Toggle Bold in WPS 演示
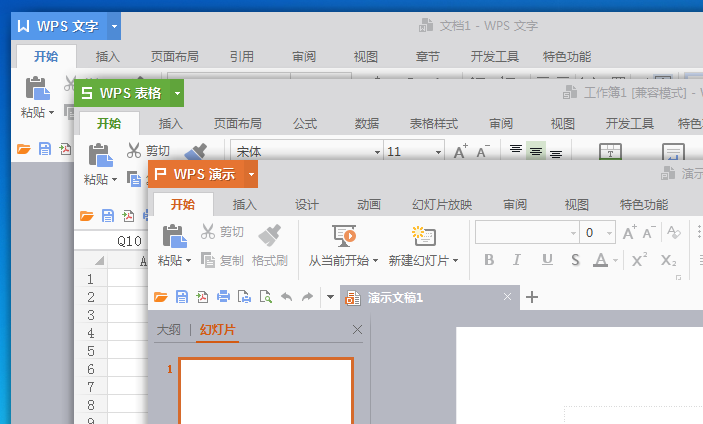 pos(489,260)
